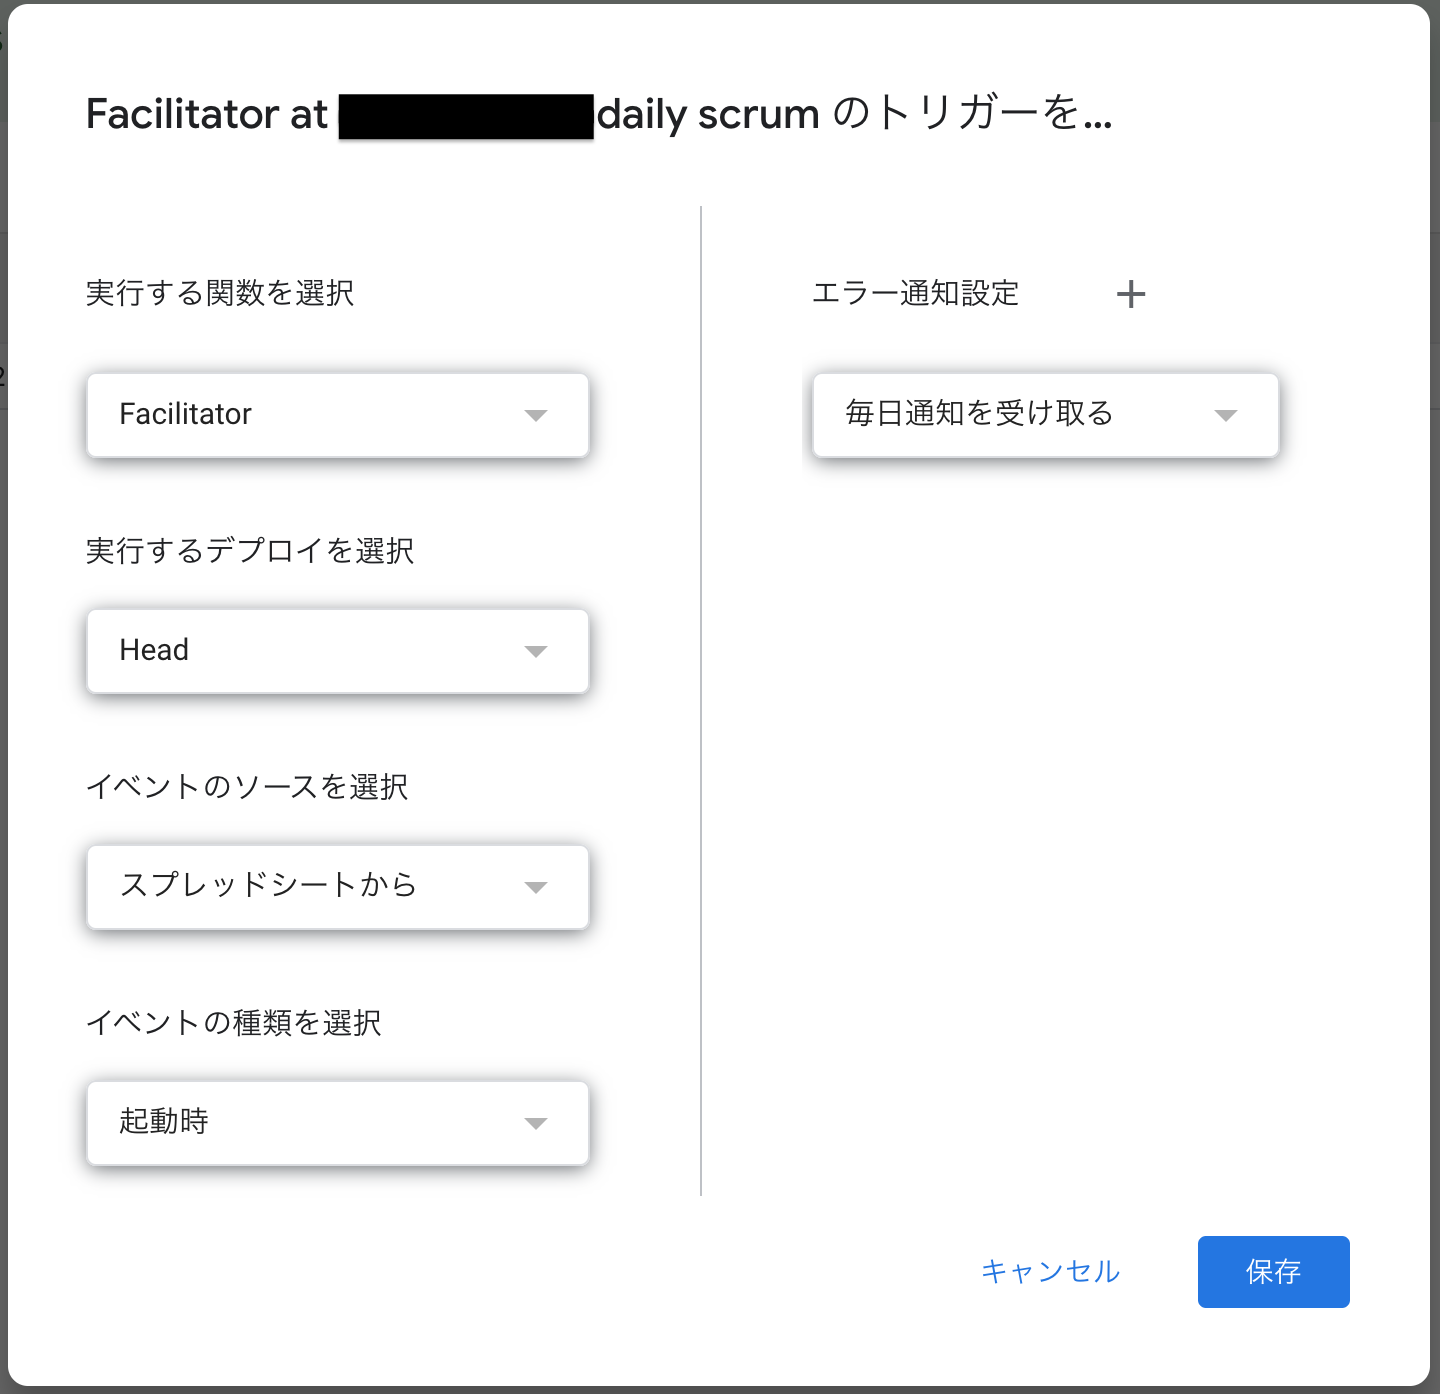Image resolution: width=1440 pixels, height=1394 pixels.
Task: Add an error notification via the plus icon
Action: coord(1131,293)
